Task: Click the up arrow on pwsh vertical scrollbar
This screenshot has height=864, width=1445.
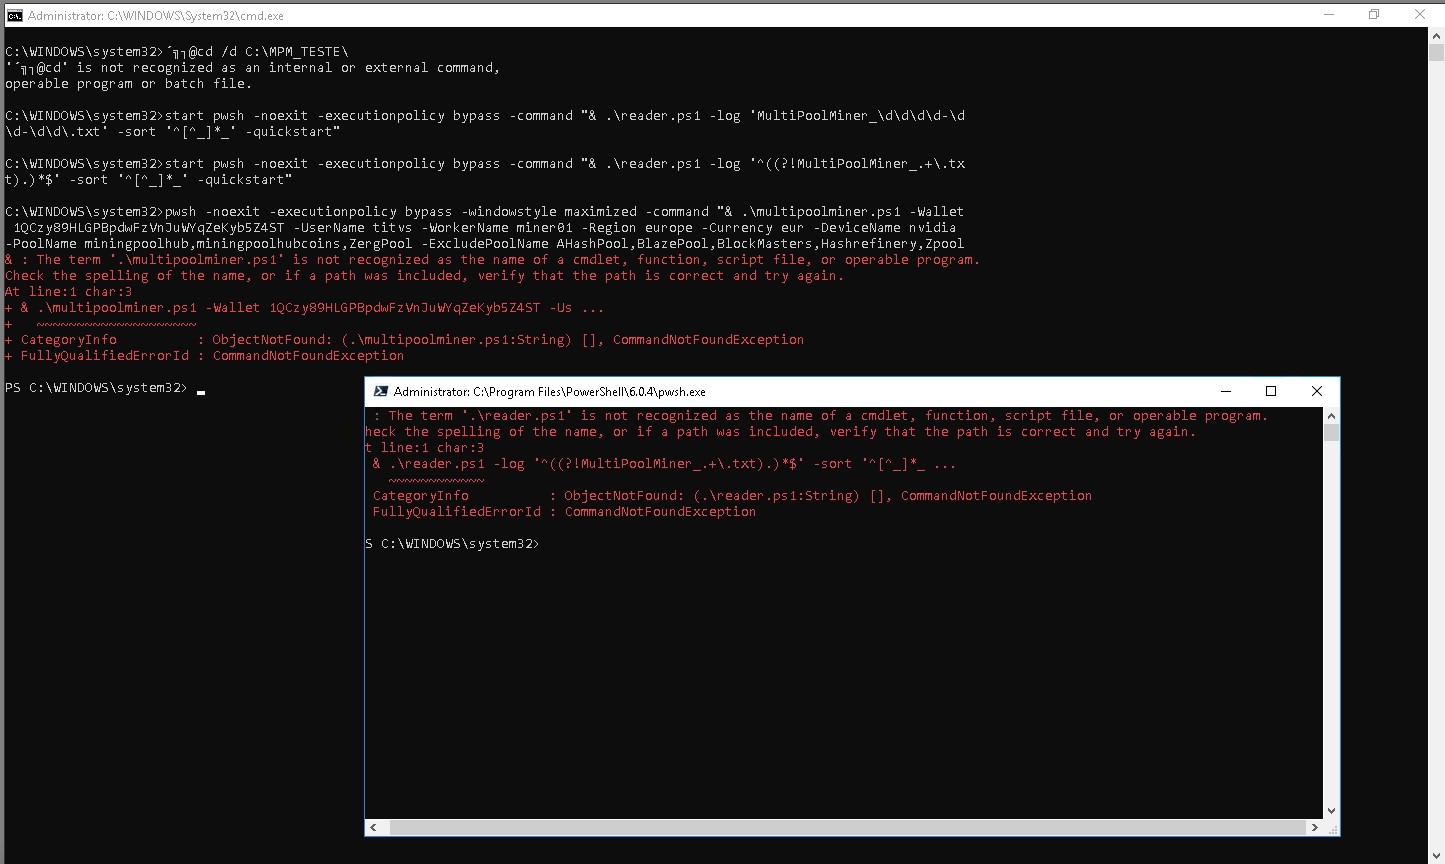Action: (x=1331, y=415)
